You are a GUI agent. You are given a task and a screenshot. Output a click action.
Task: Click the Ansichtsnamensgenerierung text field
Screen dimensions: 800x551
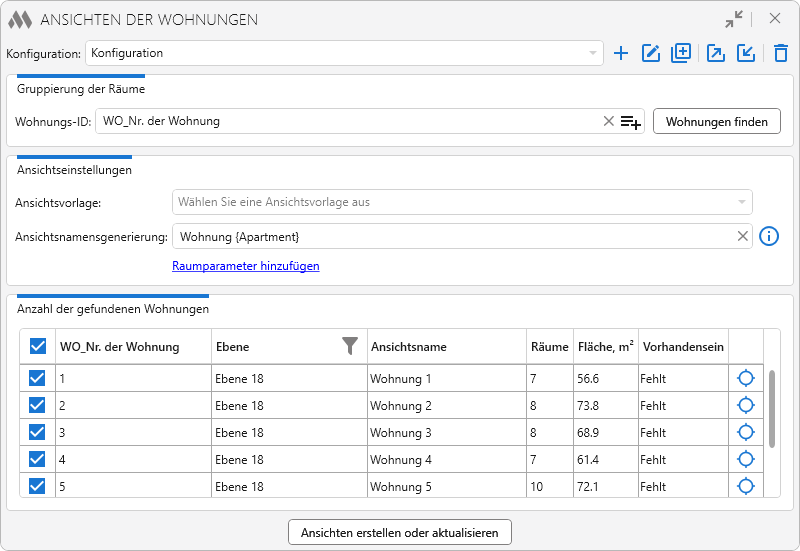(x=454, y=236)
